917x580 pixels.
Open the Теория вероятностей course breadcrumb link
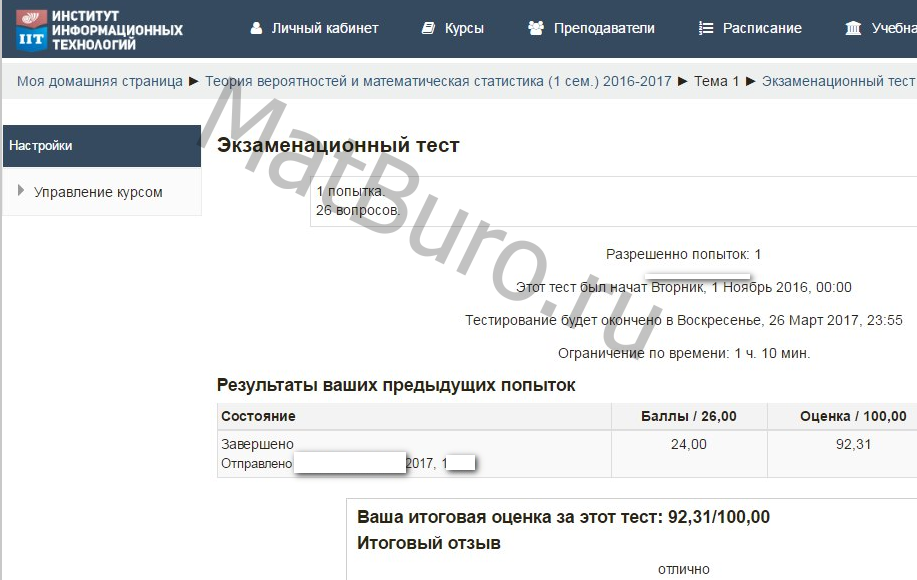coord(438,81)
